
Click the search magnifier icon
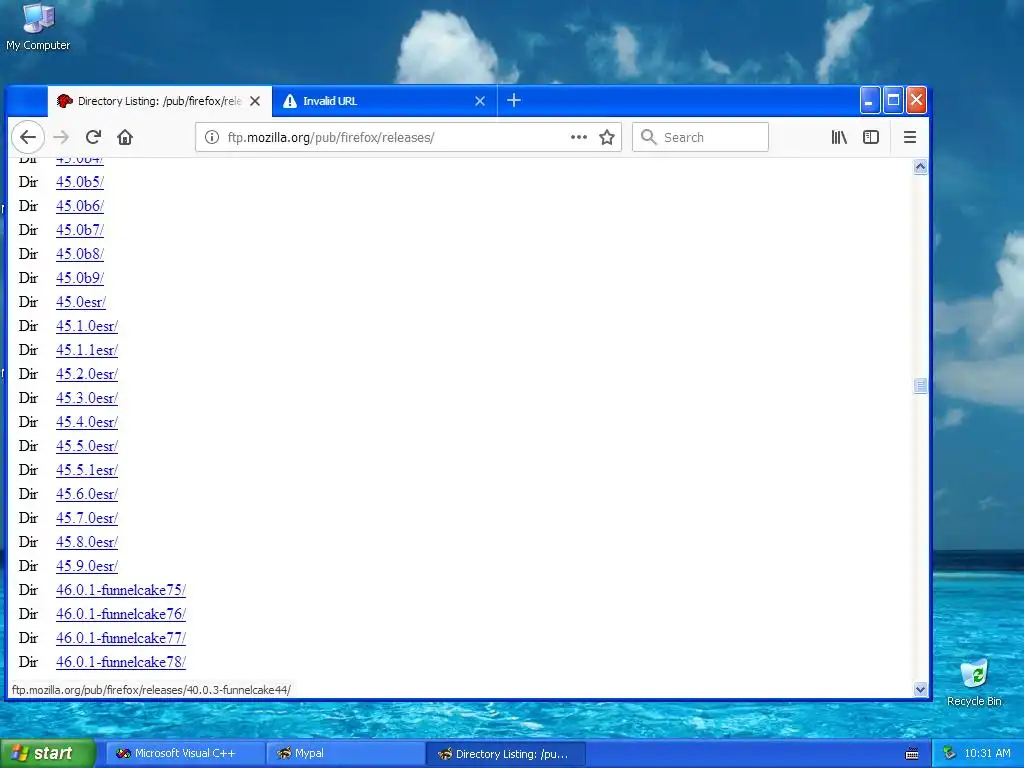click(648, 137)
